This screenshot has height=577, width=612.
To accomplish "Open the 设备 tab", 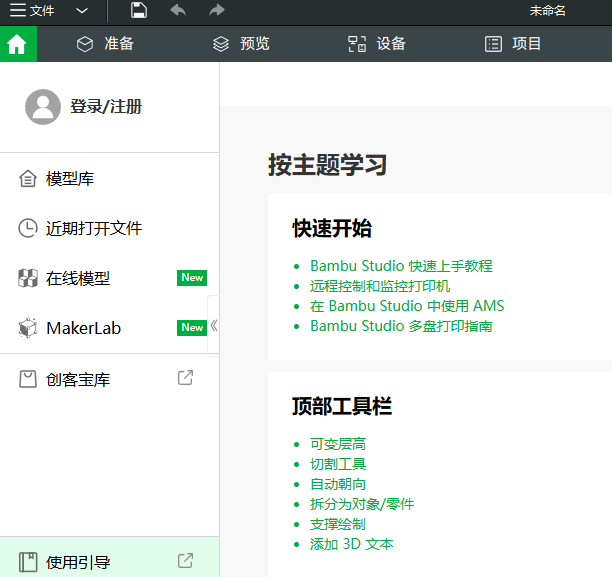I will (376, 44).
